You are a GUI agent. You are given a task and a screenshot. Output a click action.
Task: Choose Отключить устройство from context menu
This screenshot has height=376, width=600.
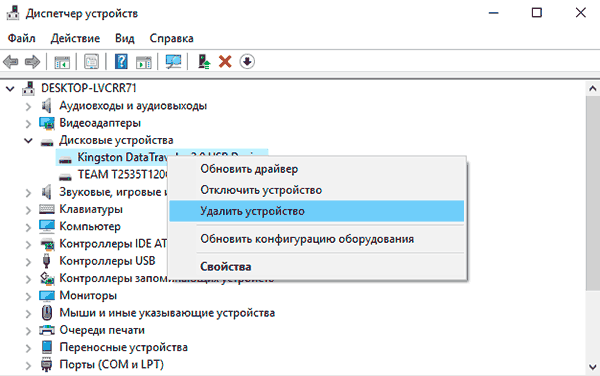pyautogui.click(x=317, y=190)
